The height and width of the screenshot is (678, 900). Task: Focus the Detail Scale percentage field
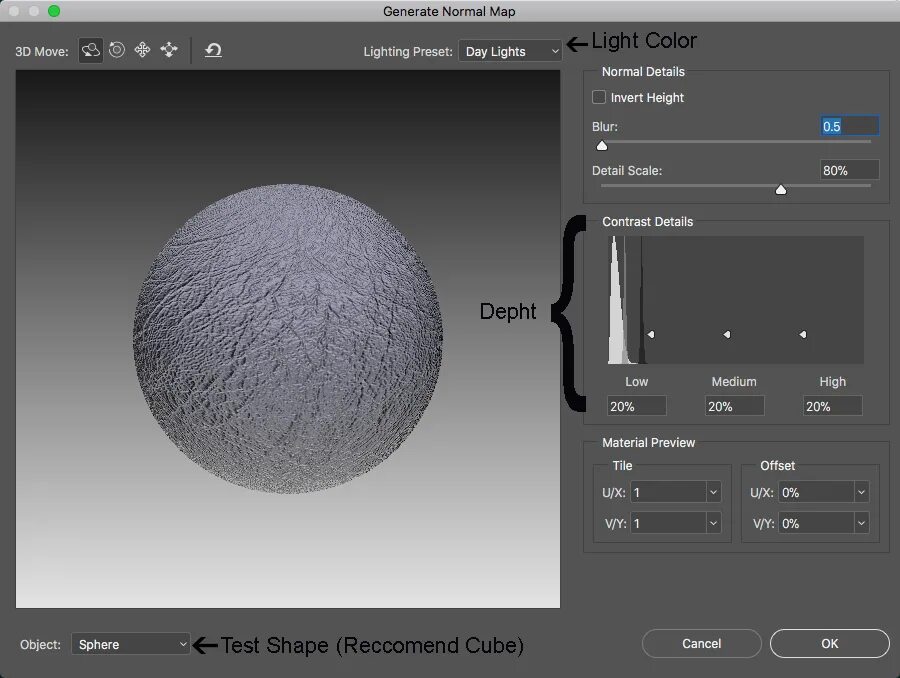click(849, 170)
